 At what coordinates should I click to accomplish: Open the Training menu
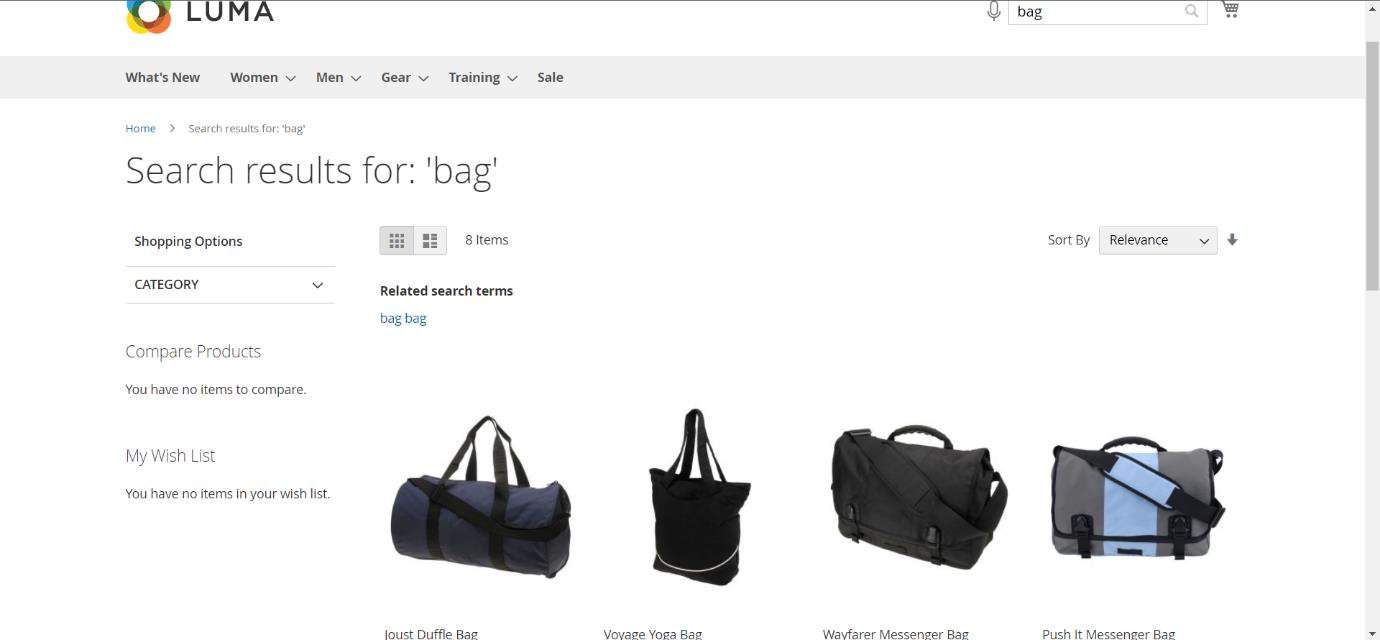(x=474, y=77)
